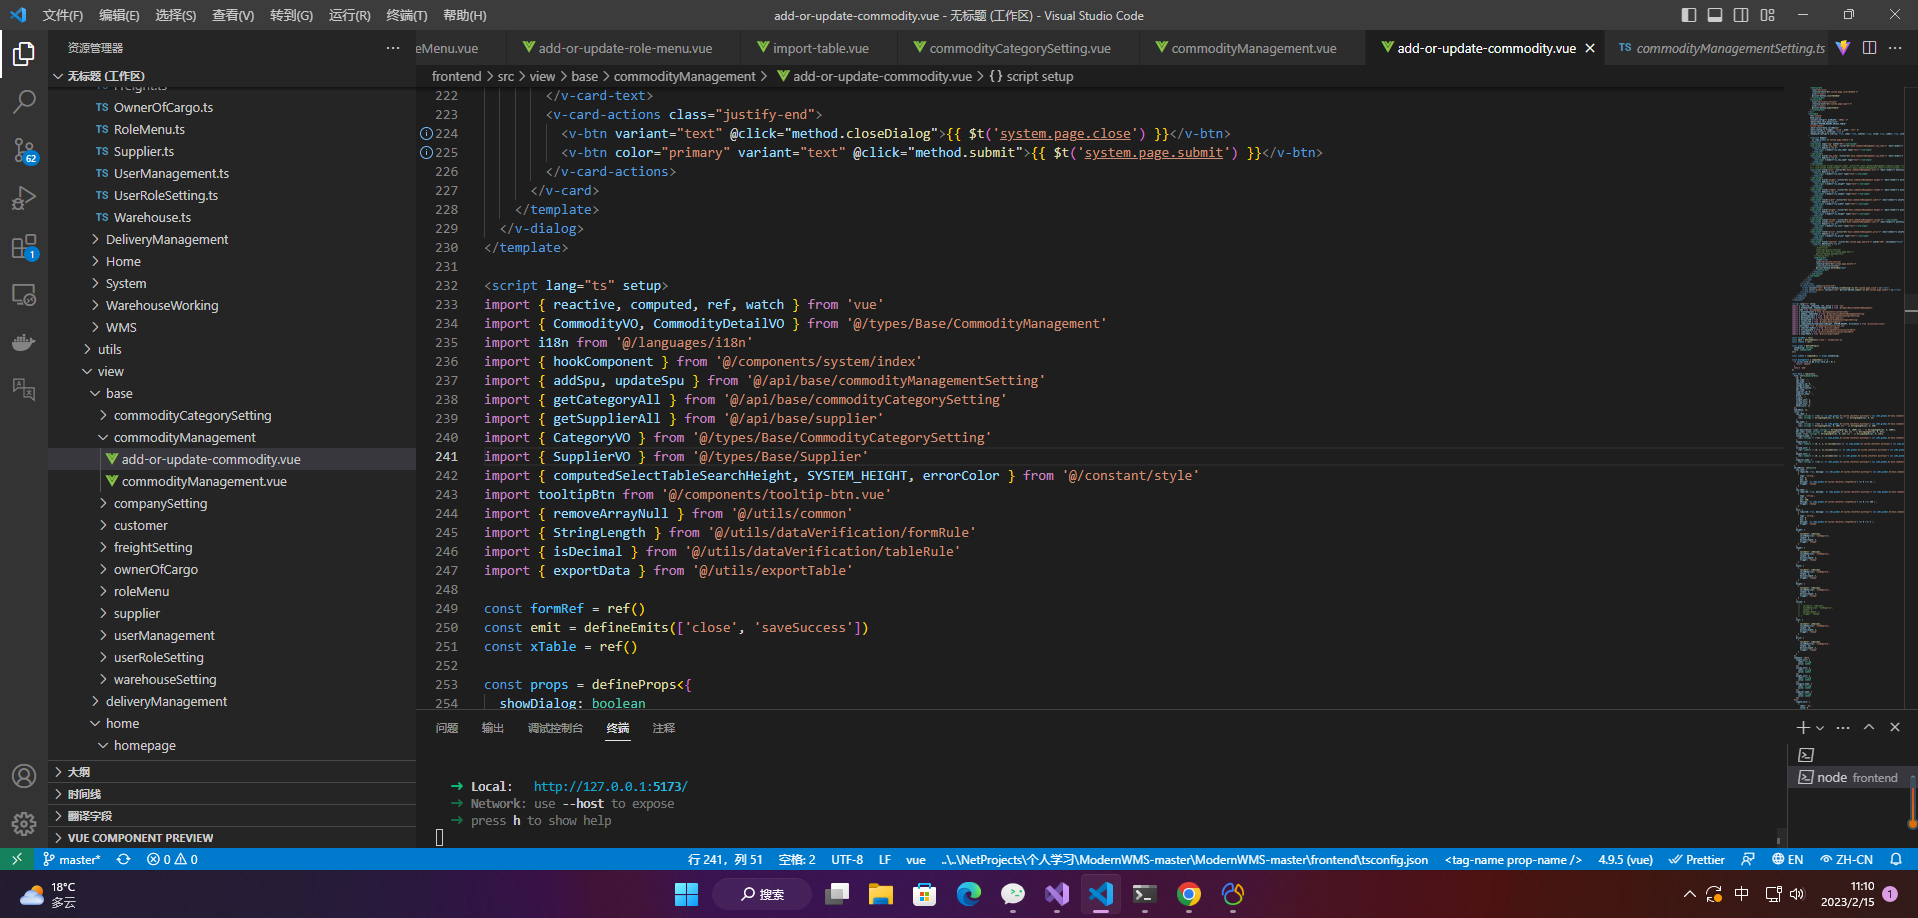The image size is (1918, 918).
Task: Open commodityManagement.vue in the file tree
Action: click(204, 482)
